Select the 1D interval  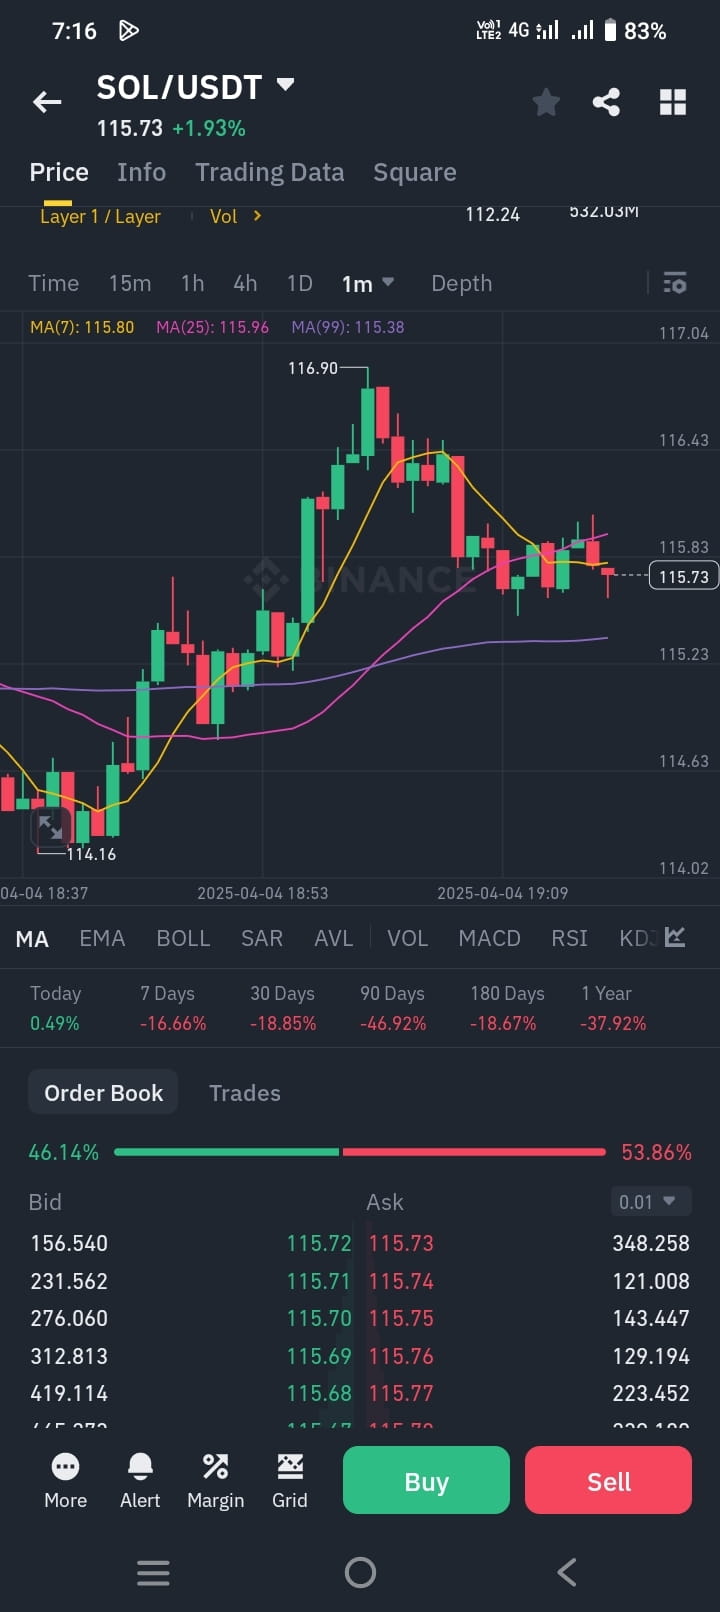coord(300,283)
